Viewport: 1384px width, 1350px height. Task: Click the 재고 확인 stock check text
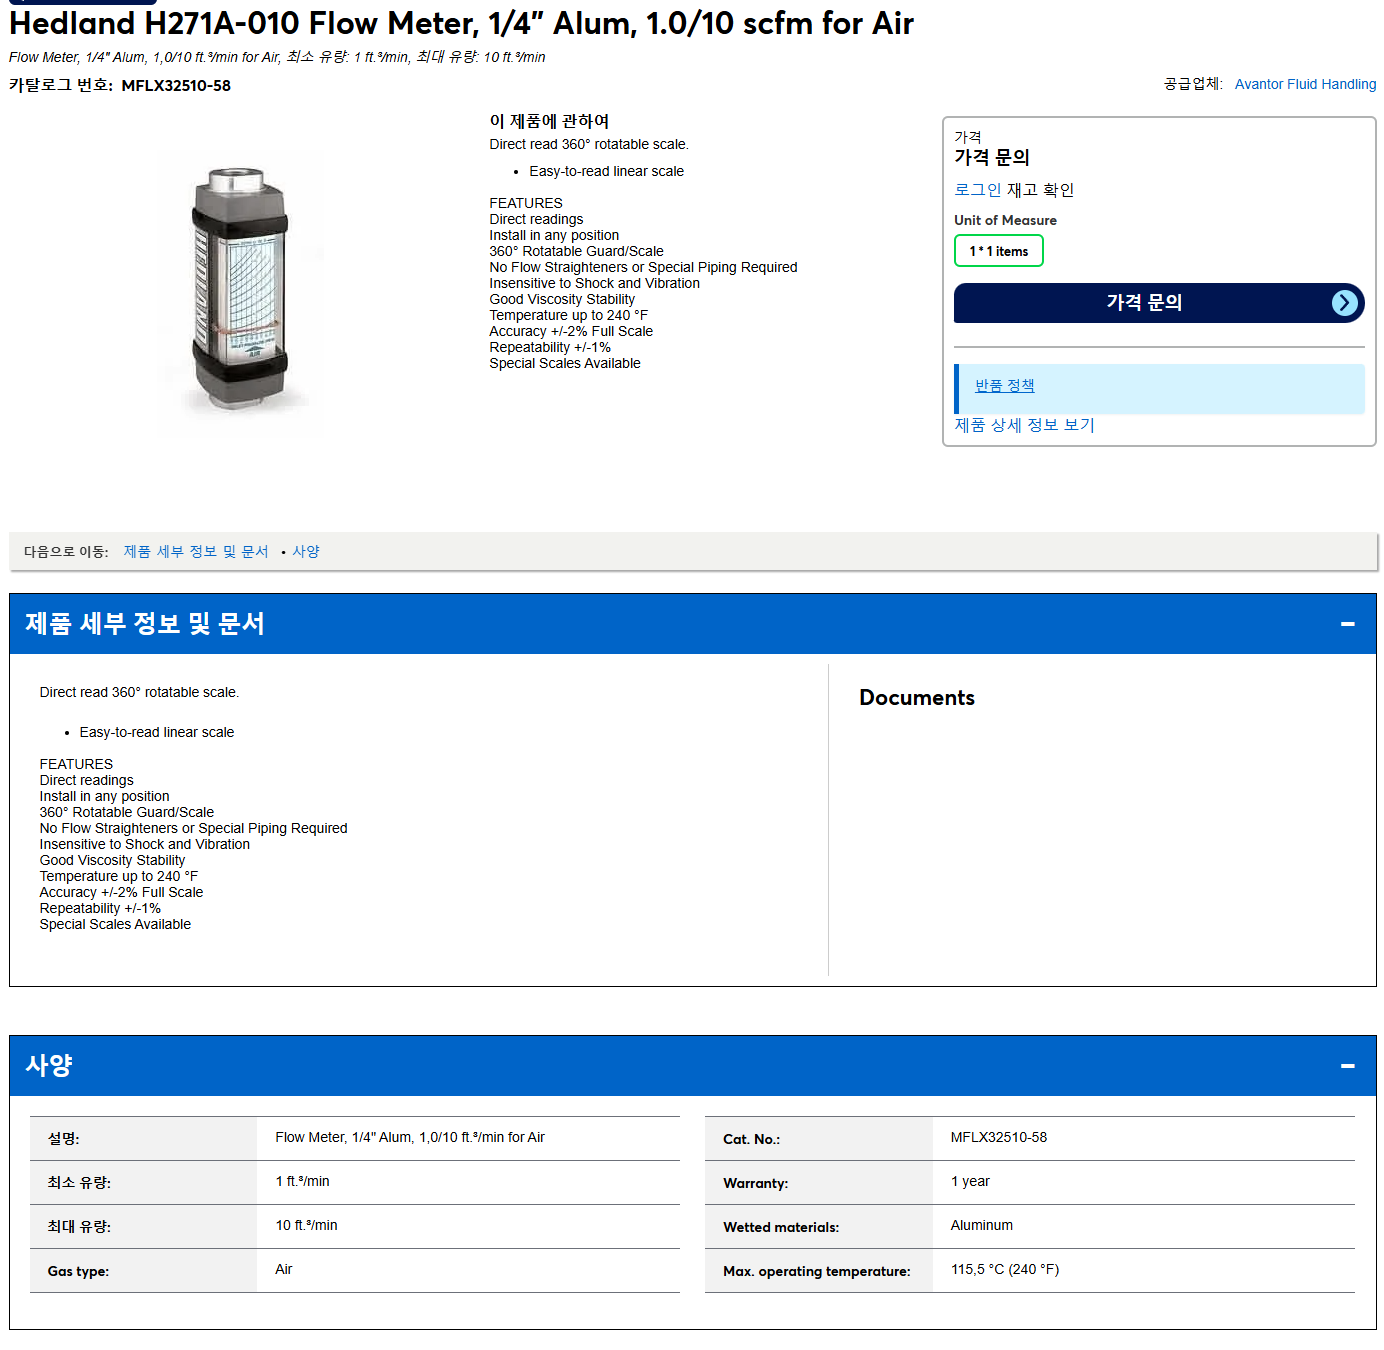1040,190
